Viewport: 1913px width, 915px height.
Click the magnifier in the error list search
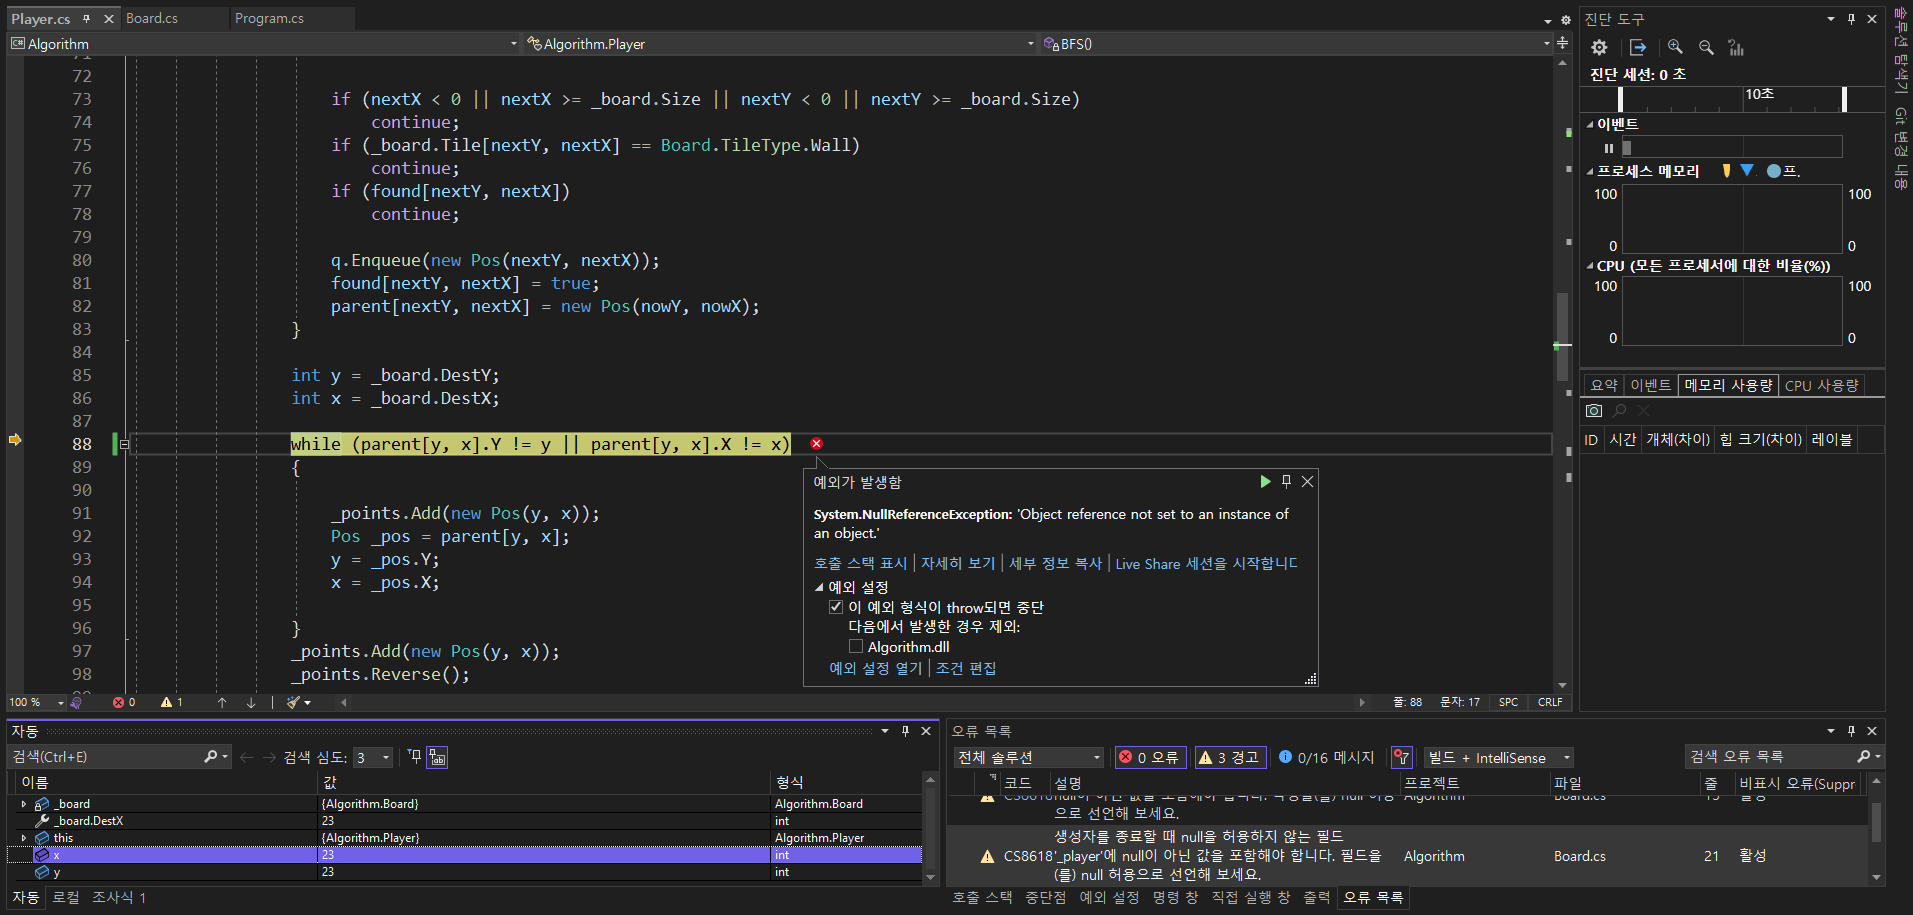tap(1863, 757)
